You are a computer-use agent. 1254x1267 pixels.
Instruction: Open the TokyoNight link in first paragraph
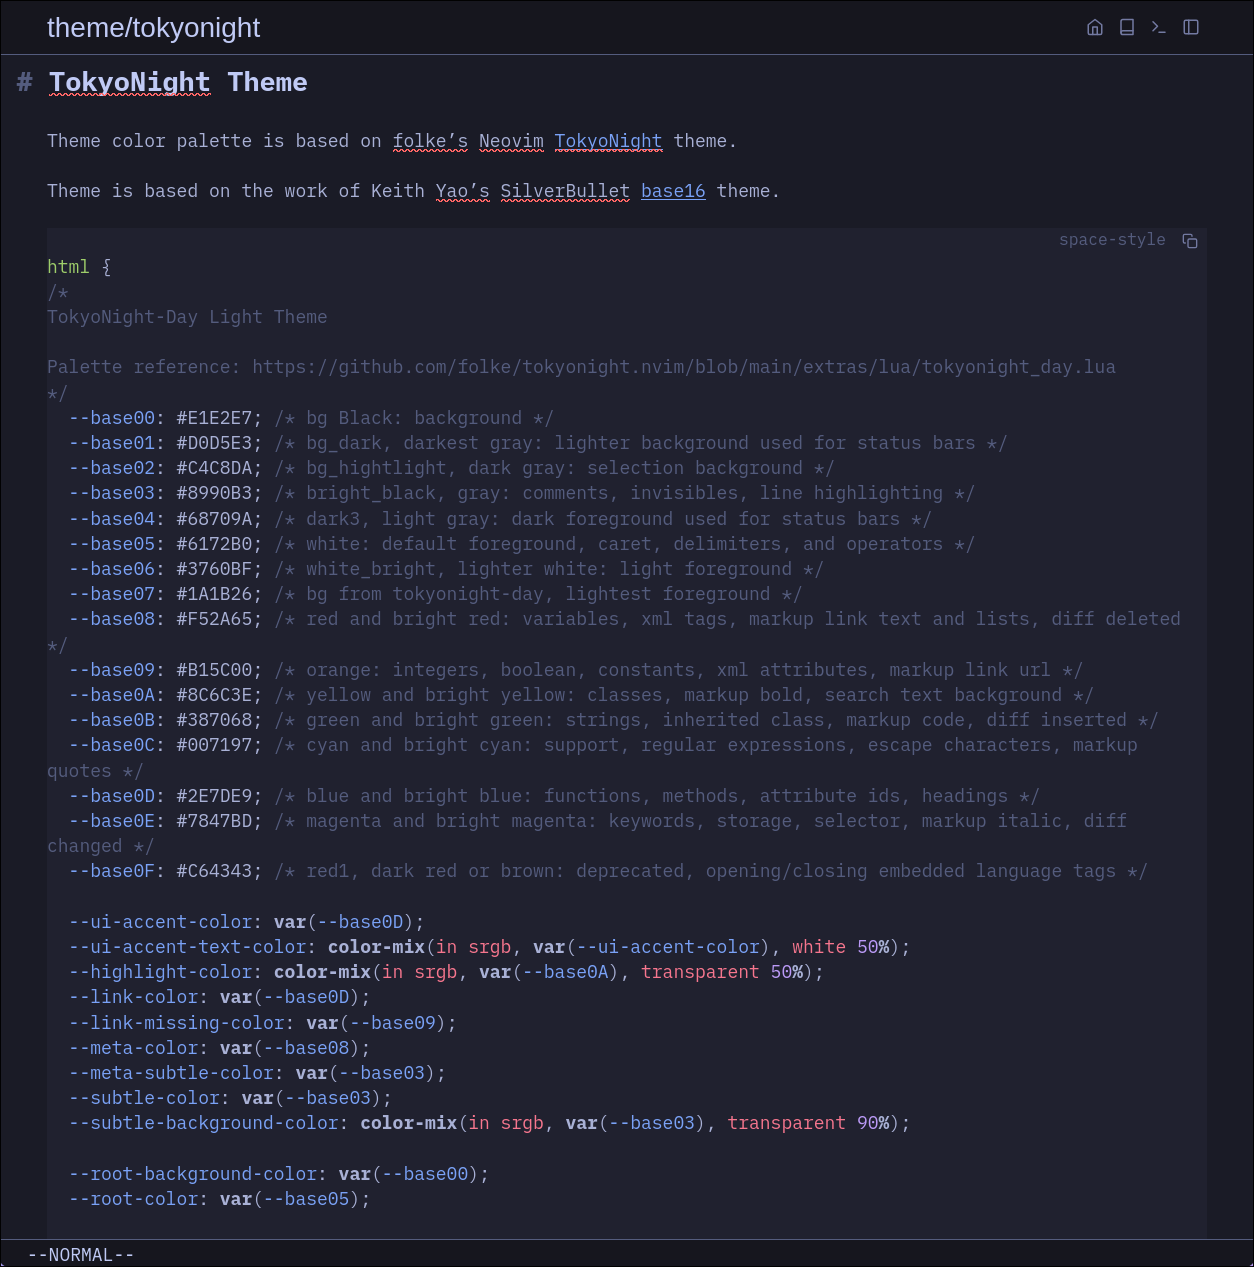click(608, 141)
